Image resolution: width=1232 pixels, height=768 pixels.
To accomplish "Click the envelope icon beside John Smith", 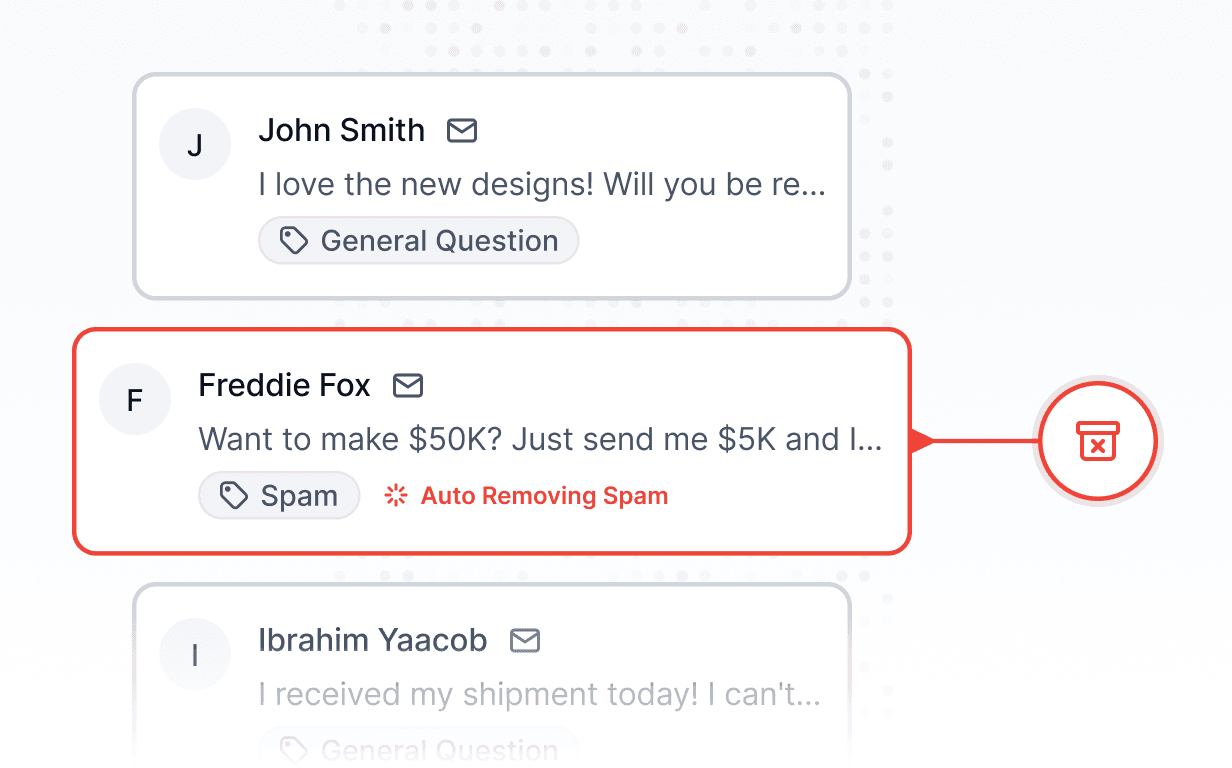I will (462, 130).
